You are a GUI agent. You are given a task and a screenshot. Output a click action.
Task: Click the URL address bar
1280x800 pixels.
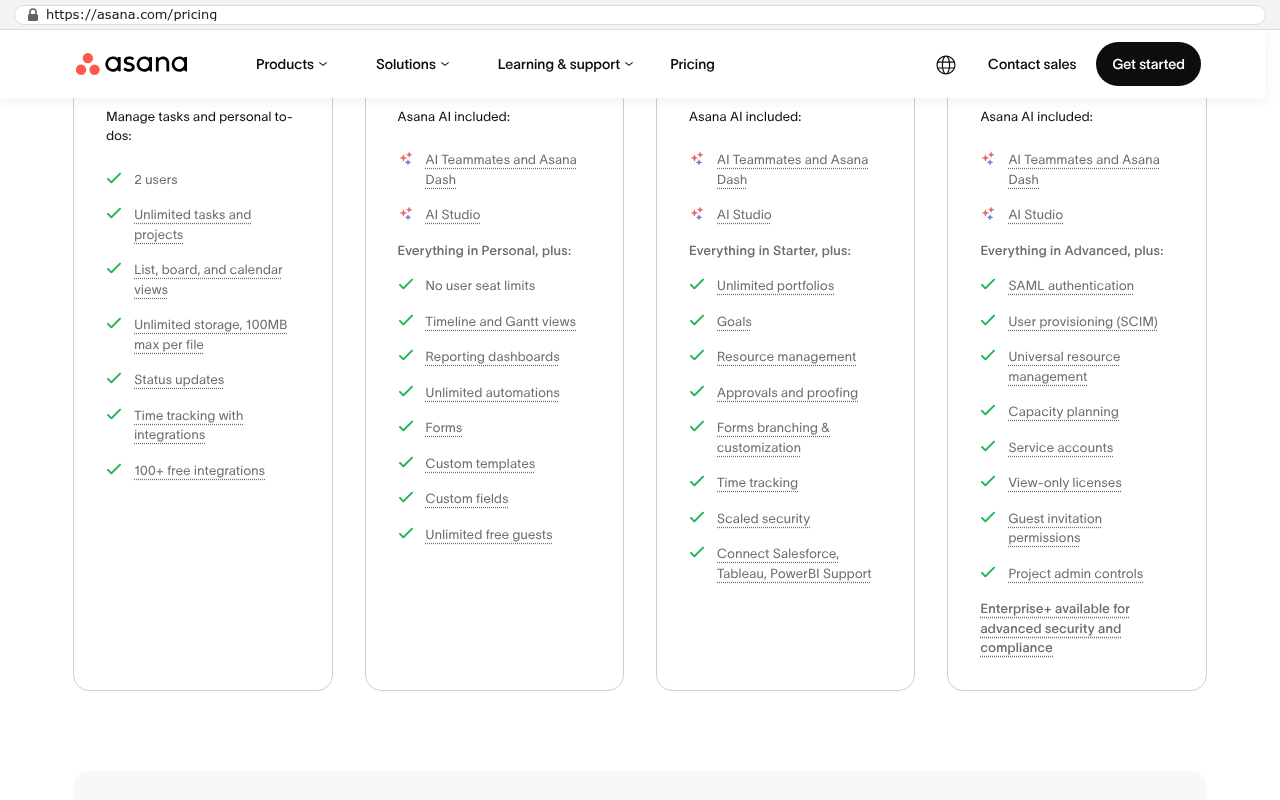[x=640, y=15]
